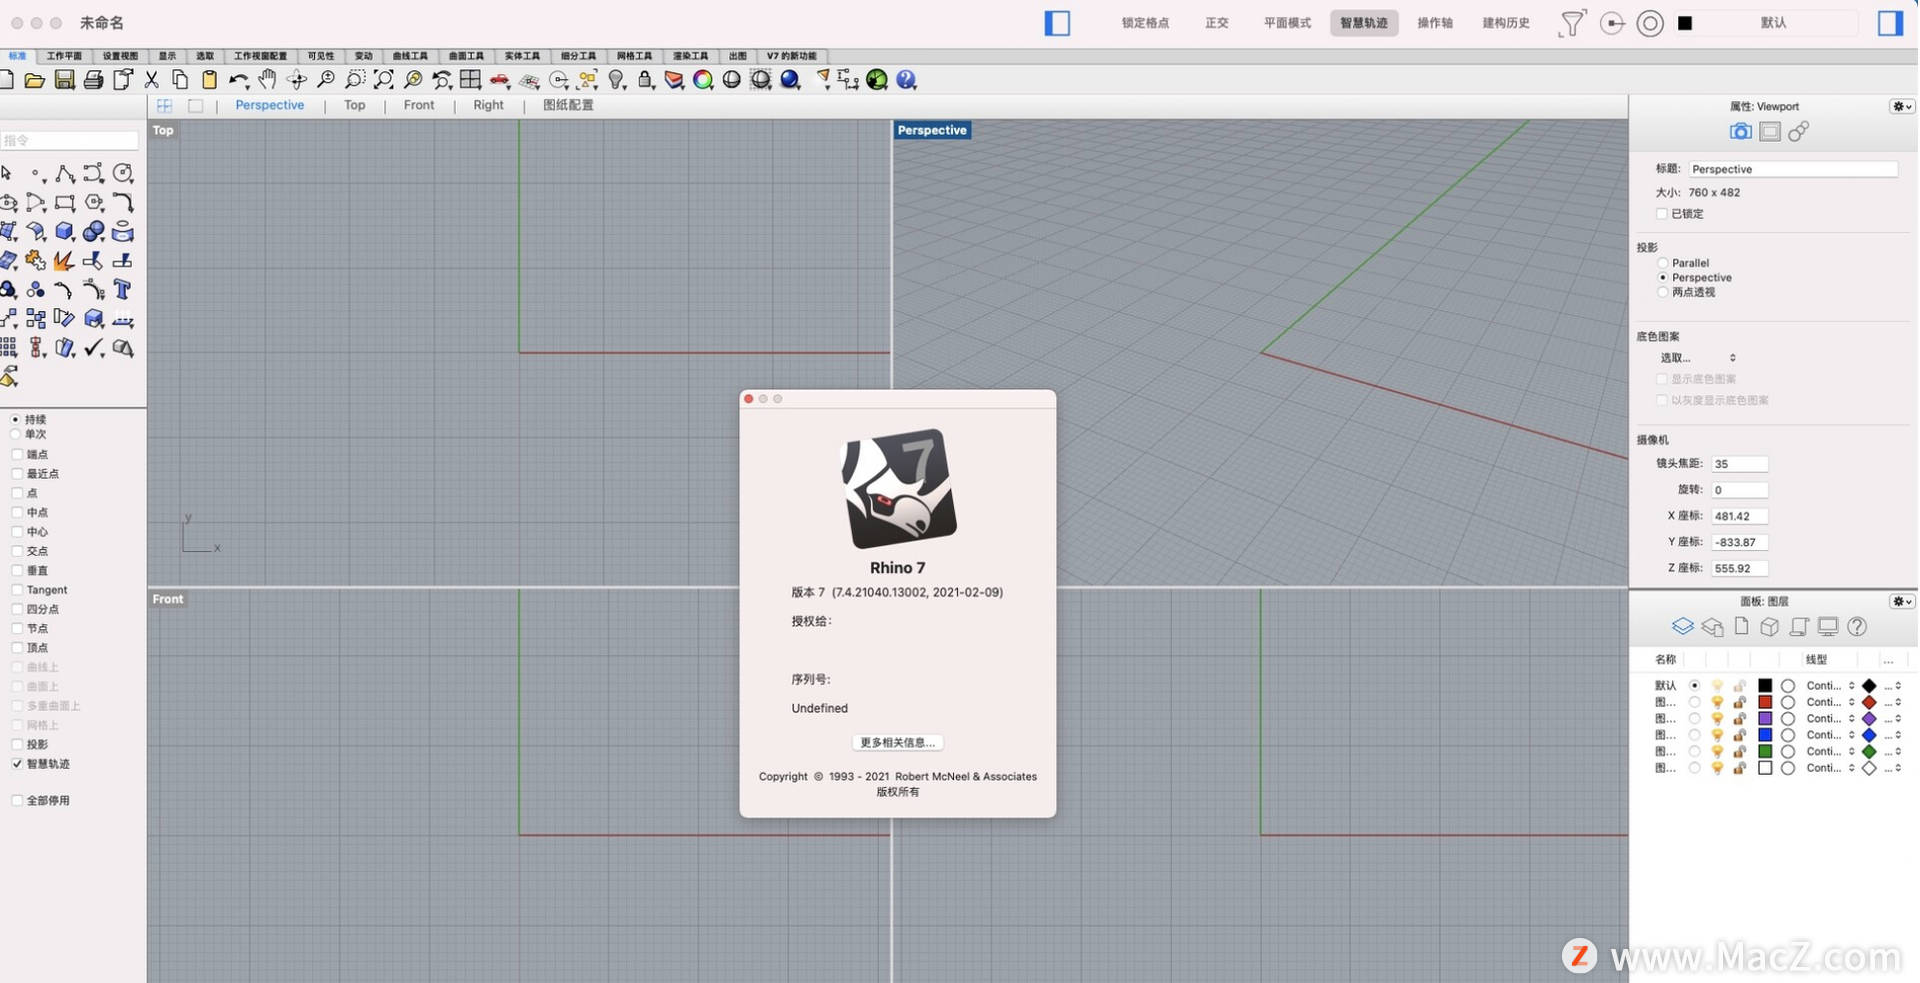Uncheck the 智慧轨迹 checkbox in osnap list
This screenshot has width=1920, height=983.
click(17, 764)
